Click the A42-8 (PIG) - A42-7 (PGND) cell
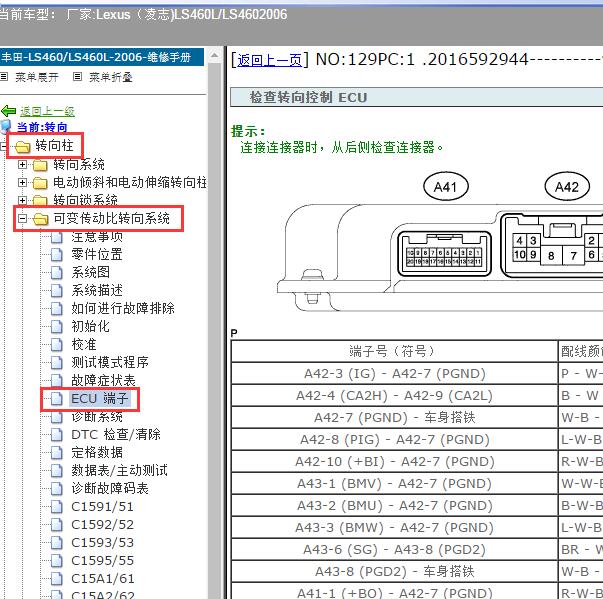 [x=395, y=439]
